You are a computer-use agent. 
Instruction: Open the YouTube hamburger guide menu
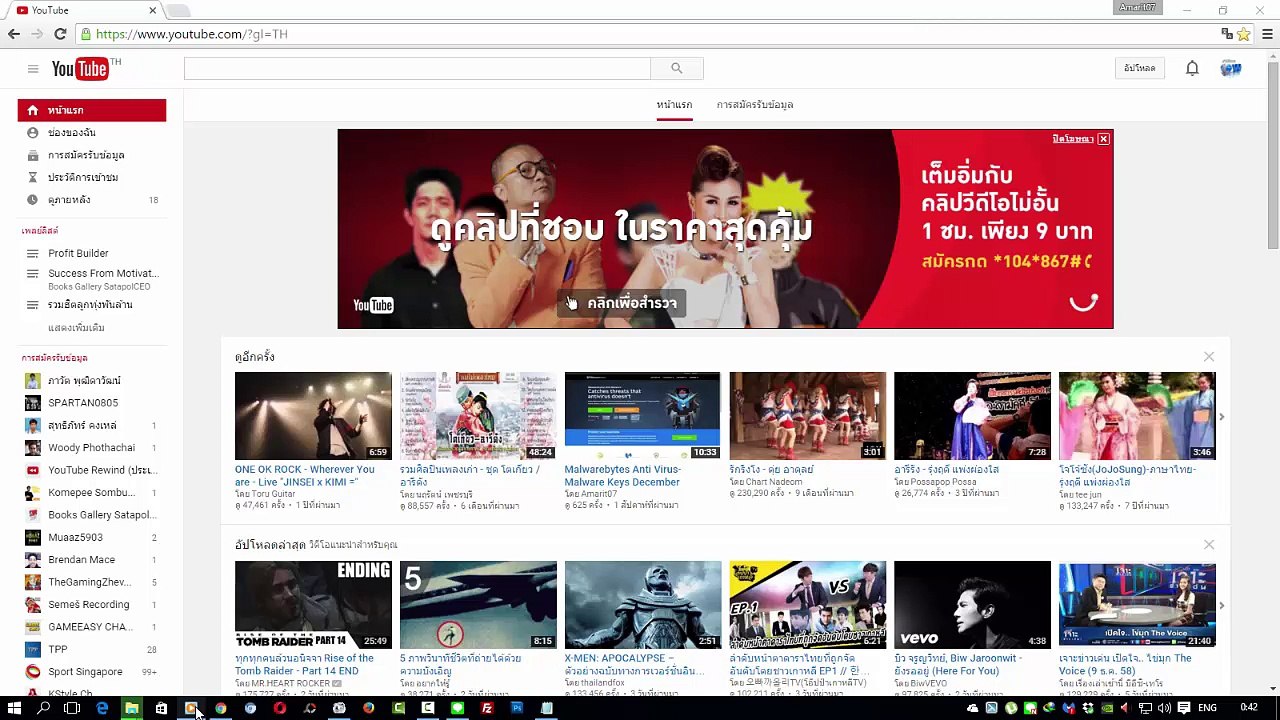[x=33, y=69]
